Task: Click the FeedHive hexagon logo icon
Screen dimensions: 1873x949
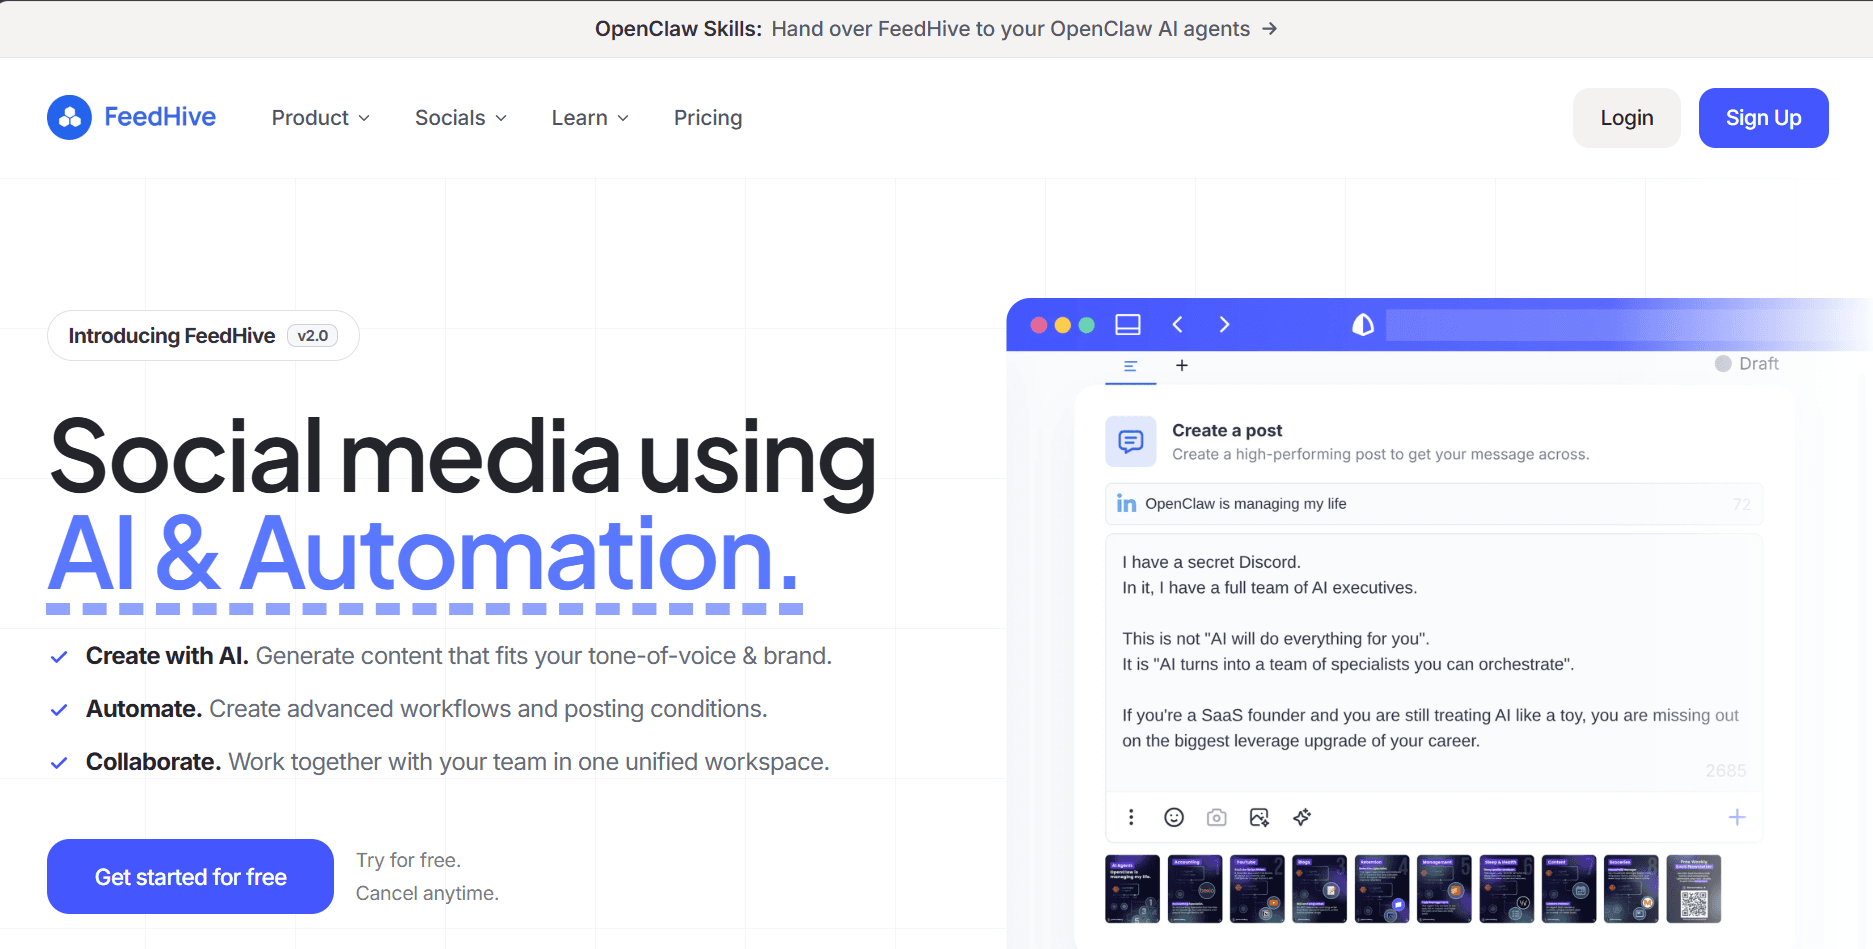Action: click(69, 118)
